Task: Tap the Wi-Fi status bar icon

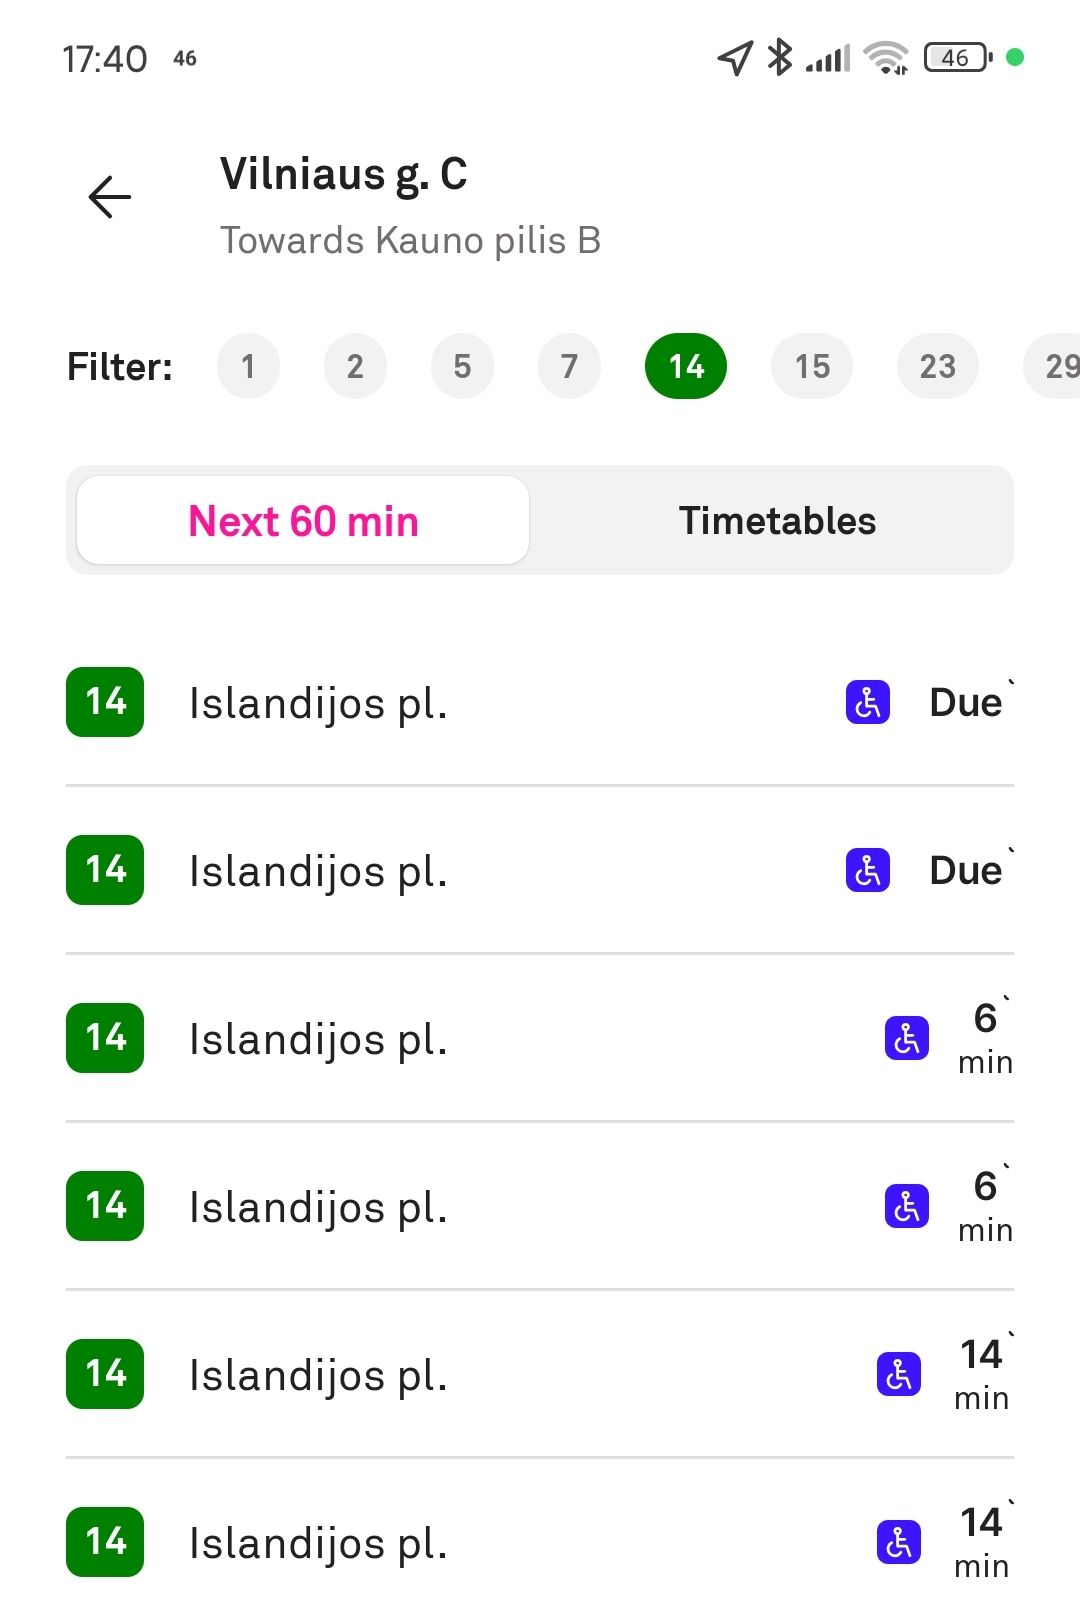Action: 886,58
